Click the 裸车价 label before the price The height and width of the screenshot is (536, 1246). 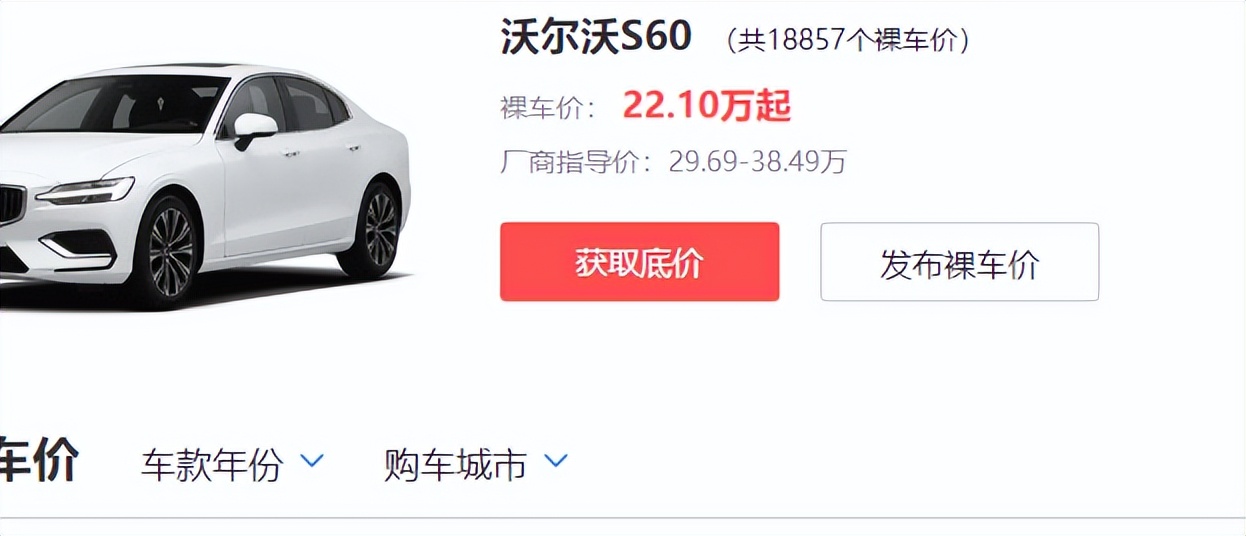click(549, 107)
